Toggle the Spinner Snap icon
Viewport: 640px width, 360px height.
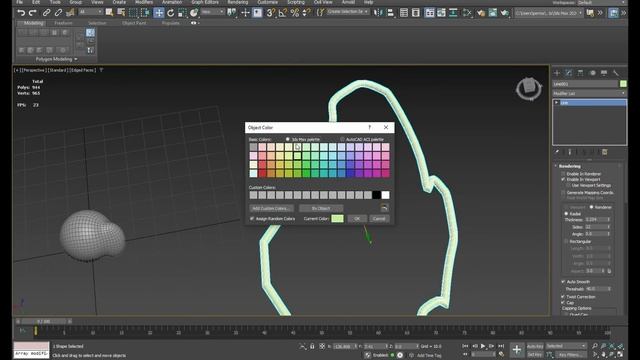(306, 13)
